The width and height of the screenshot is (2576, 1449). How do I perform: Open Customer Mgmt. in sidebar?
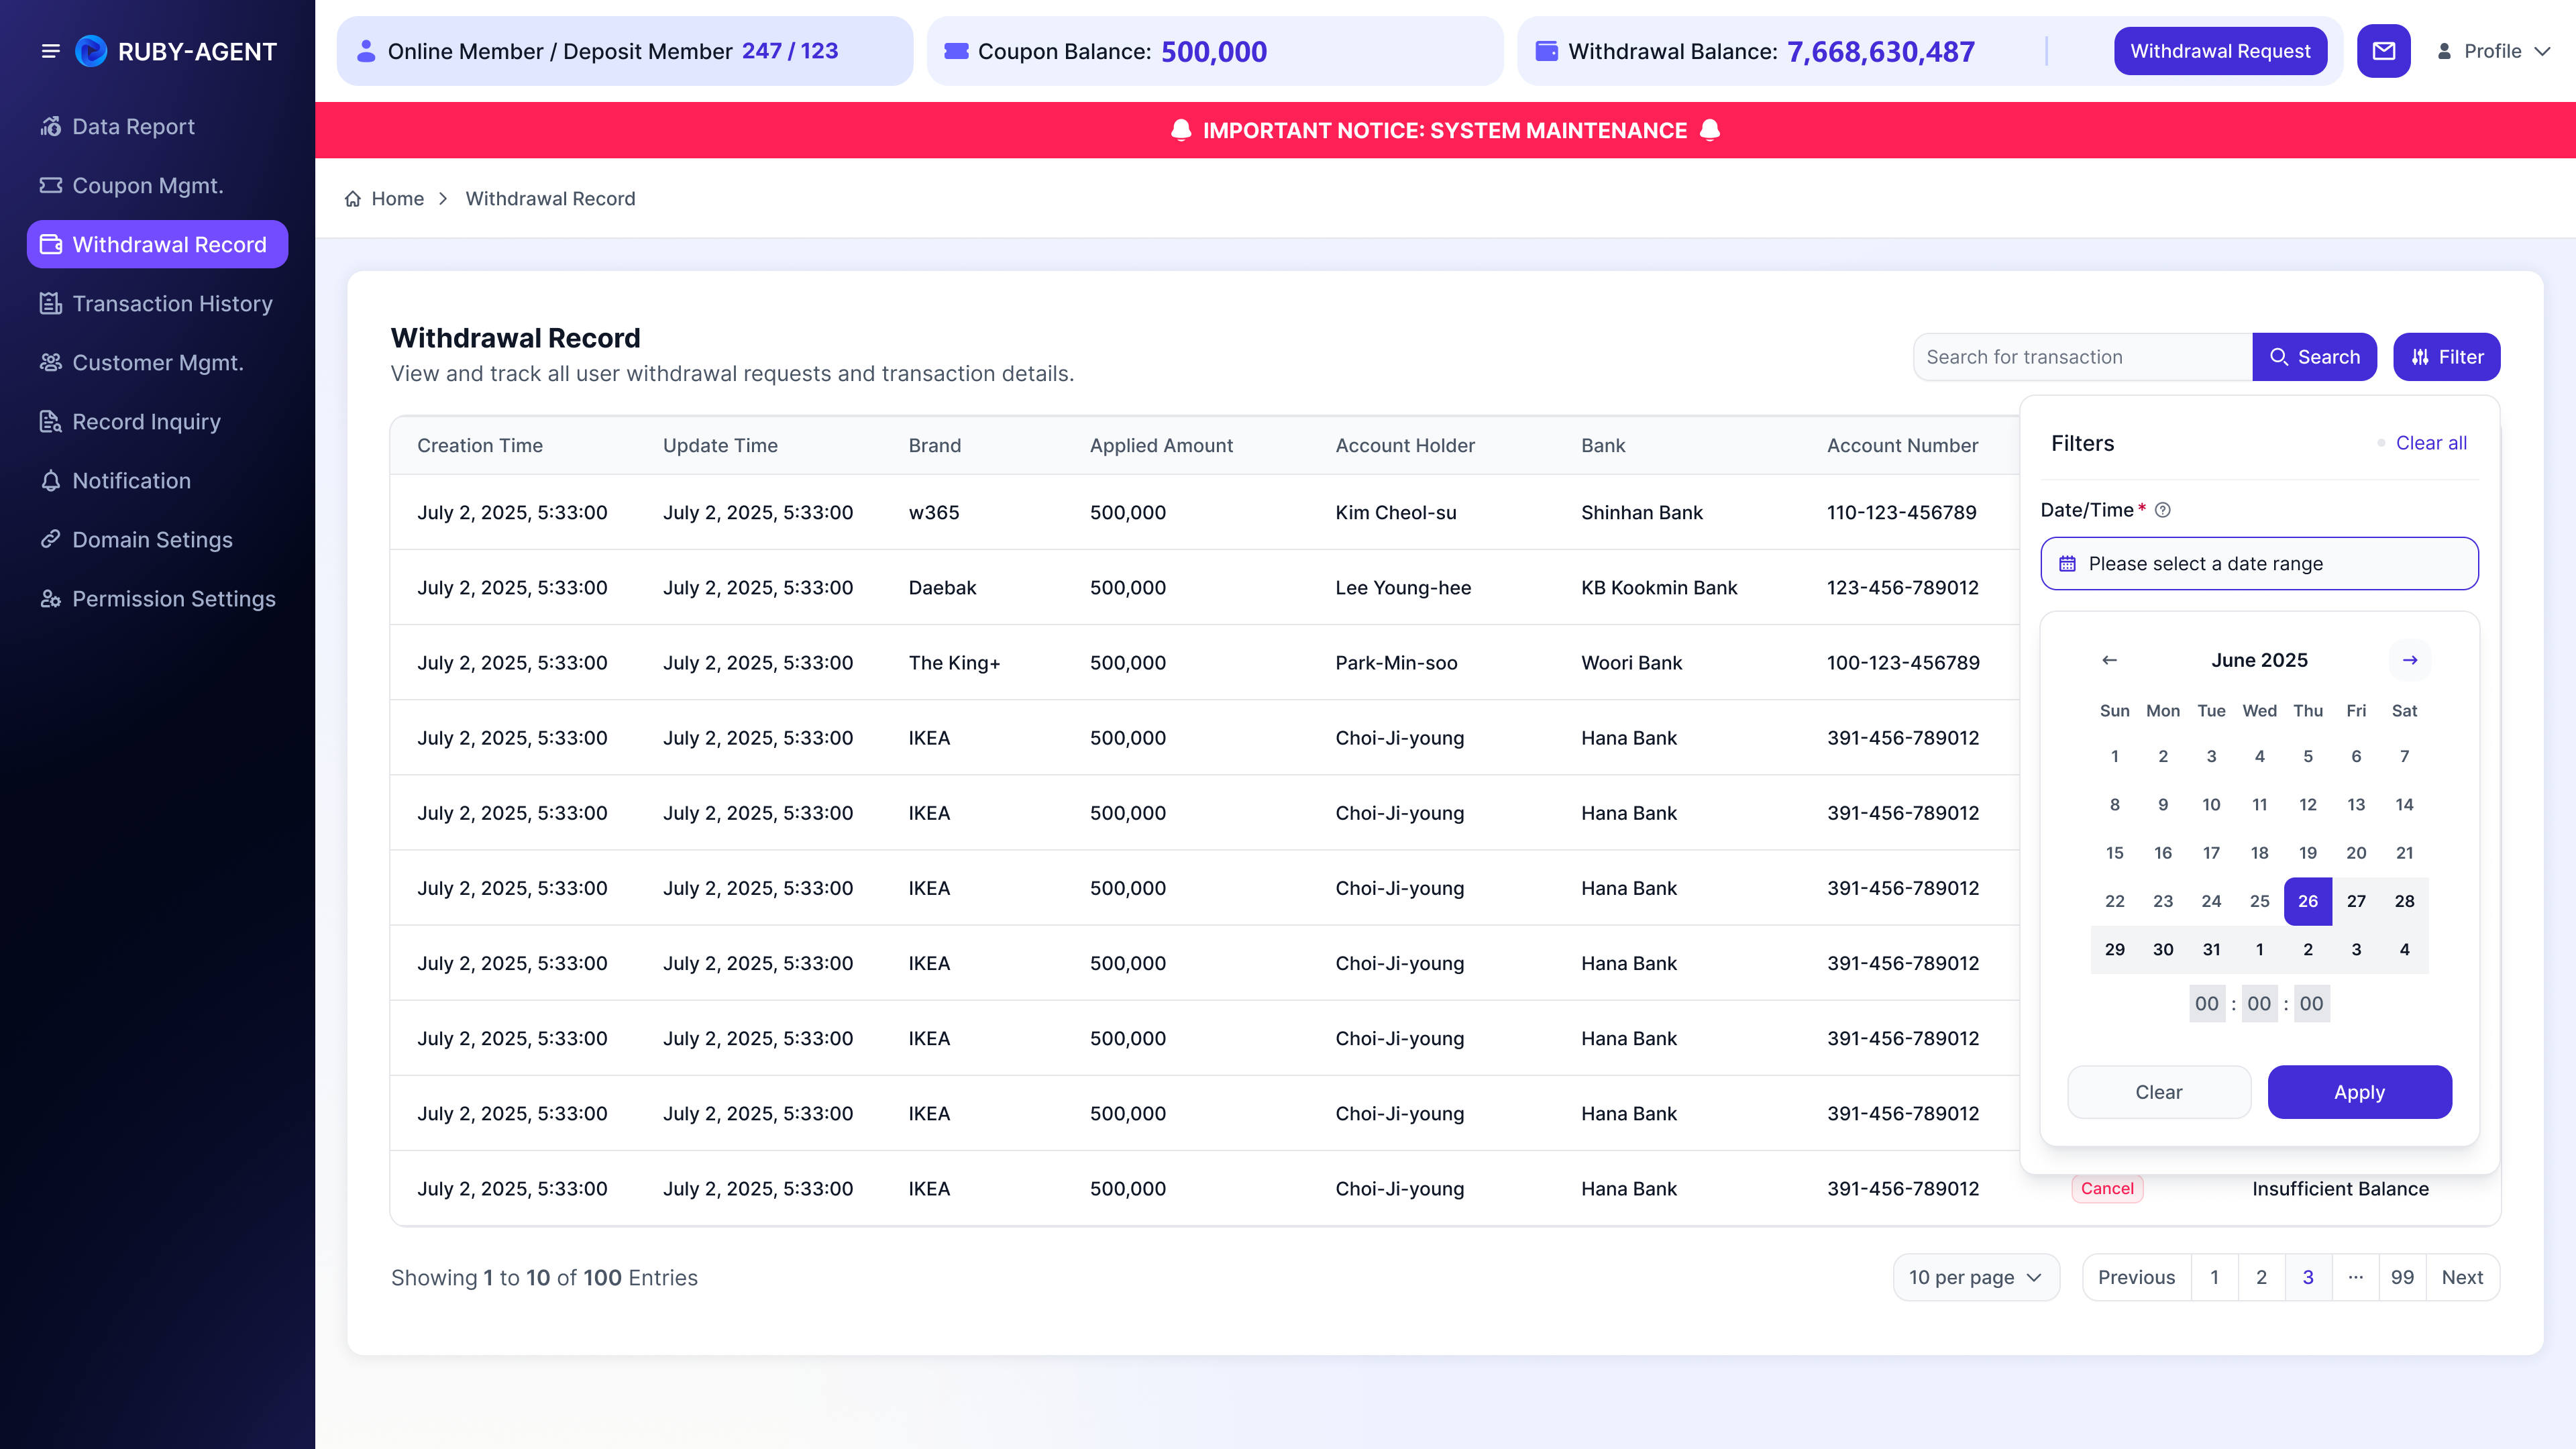[x=157, y=362]
